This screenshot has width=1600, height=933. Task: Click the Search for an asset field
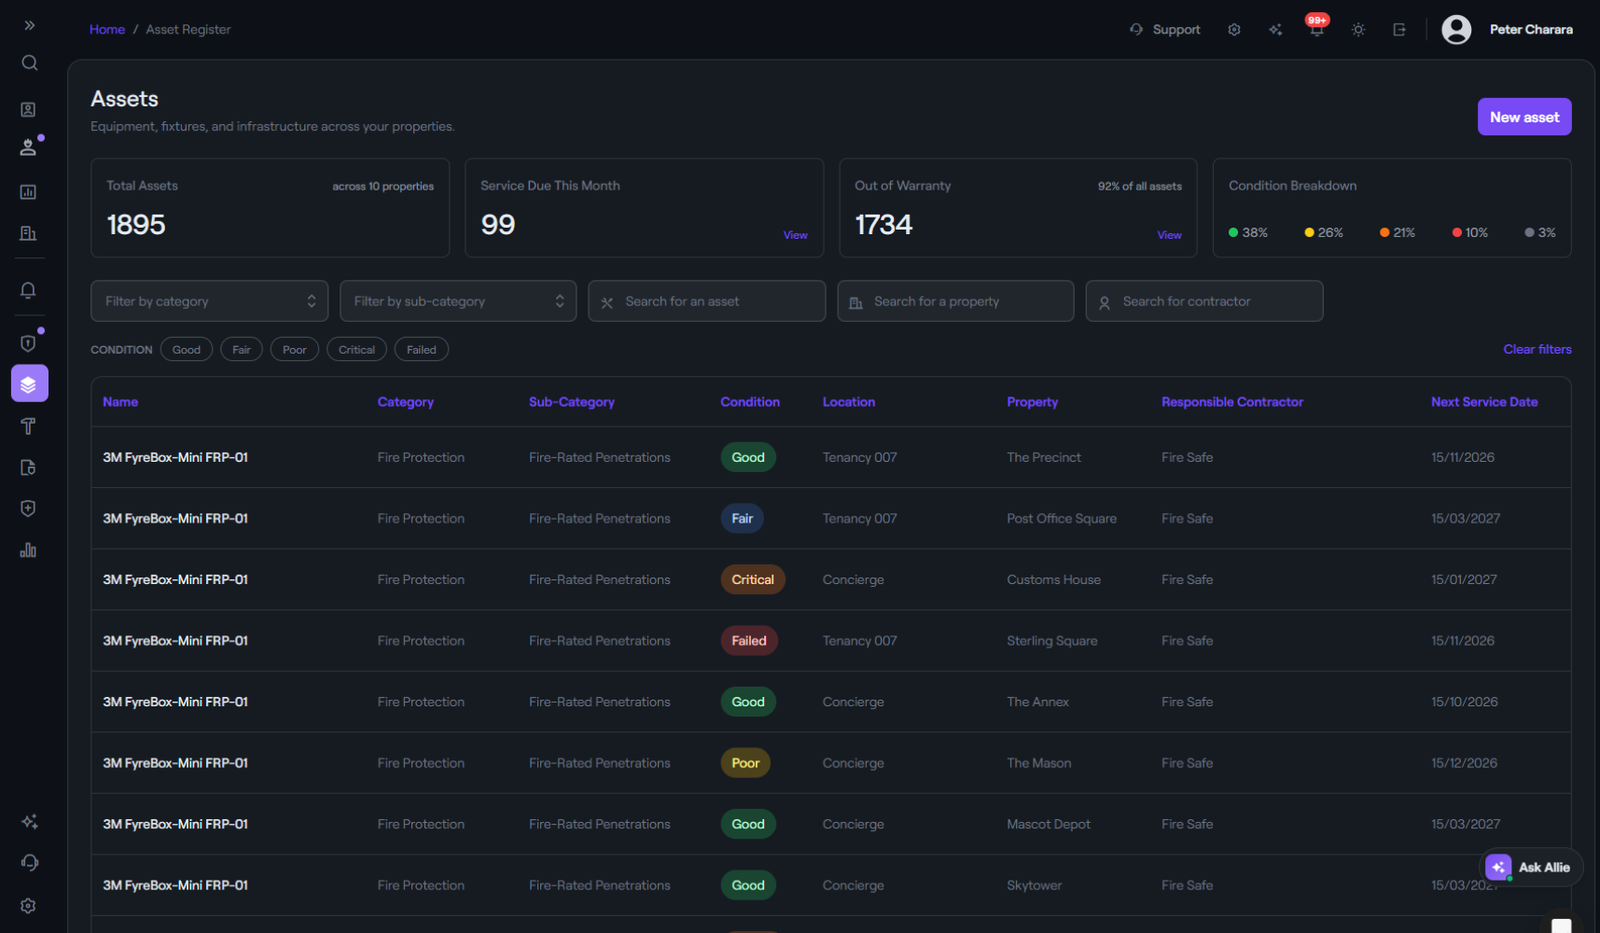(x=707, y=301)
